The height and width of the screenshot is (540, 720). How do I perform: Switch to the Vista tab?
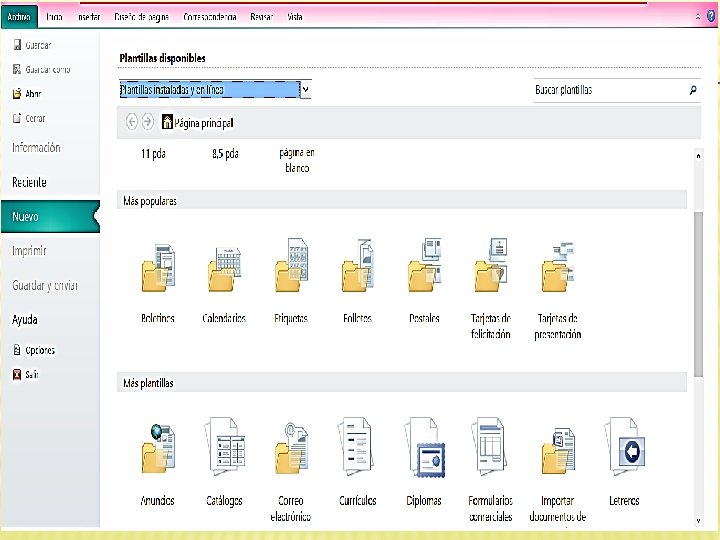[295, 17]
